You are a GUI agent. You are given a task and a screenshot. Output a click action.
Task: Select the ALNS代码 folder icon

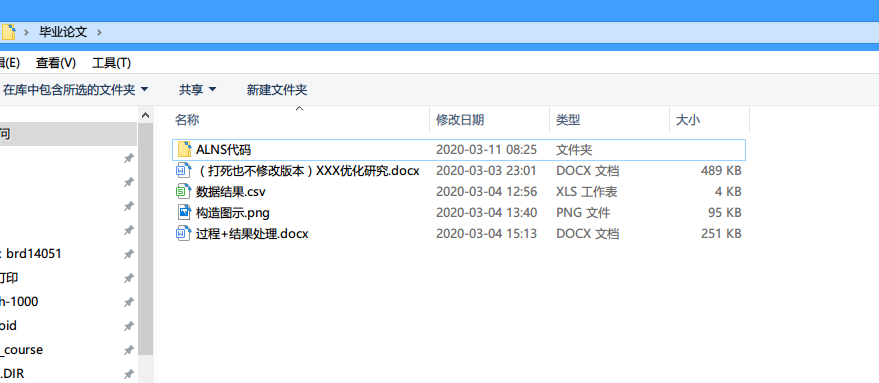pyautogui.click(x=184, y=149)
